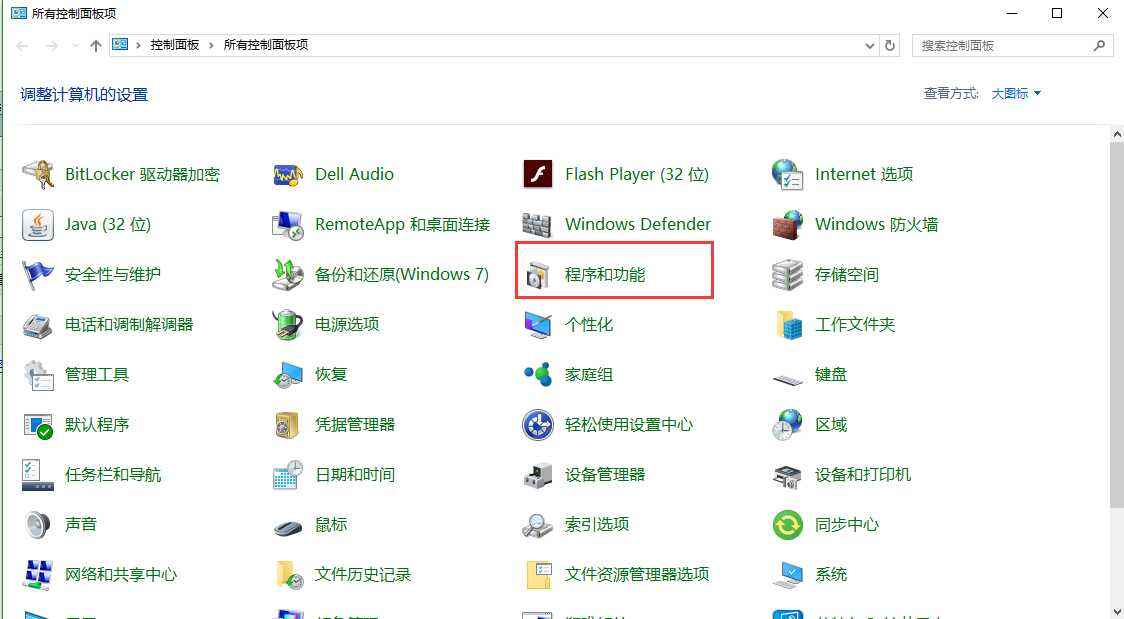Click the 备份和还原(Windows 7) label text
This screenshot has height=619, width=1124.
tap(401, 274)
